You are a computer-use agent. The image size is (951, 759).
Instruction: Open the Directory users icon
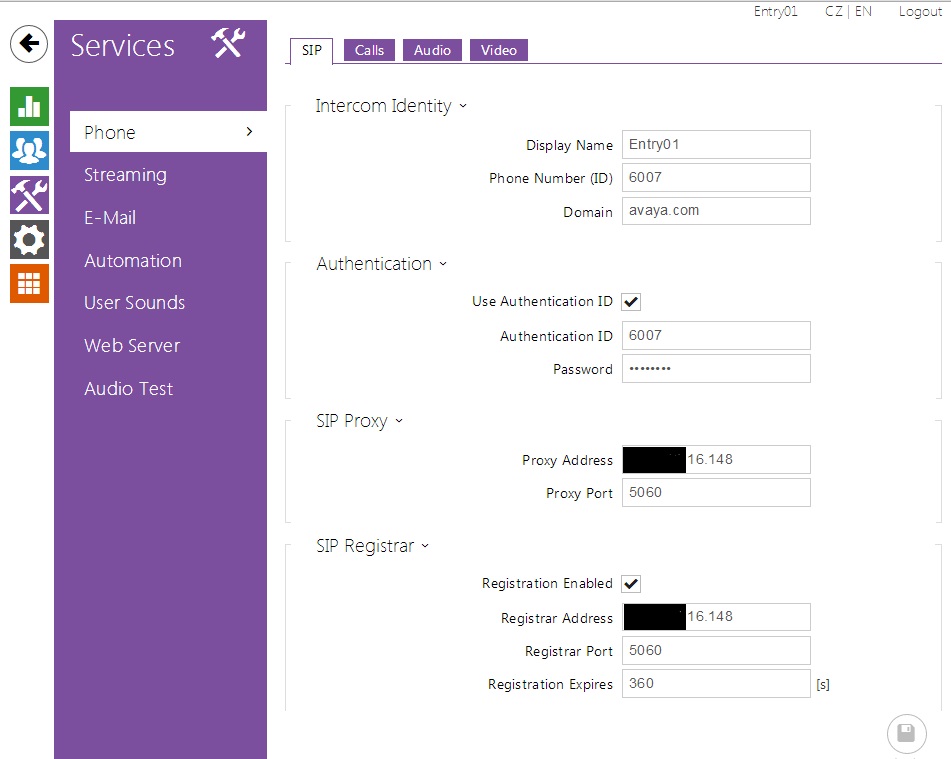pos(30,150)
